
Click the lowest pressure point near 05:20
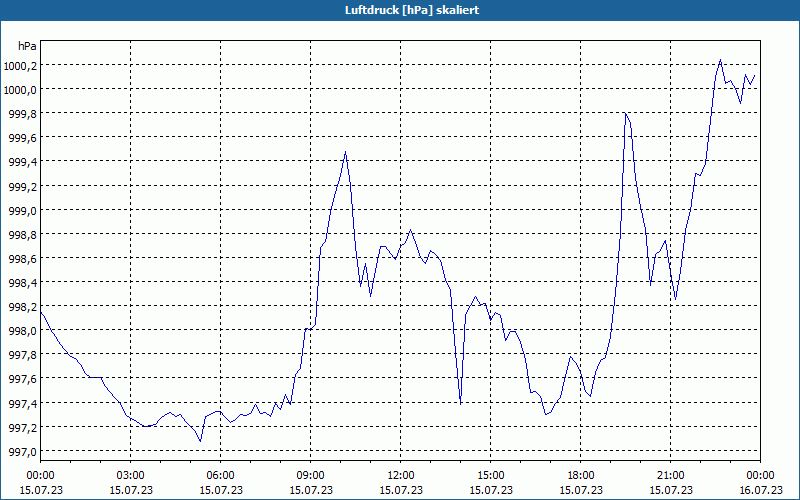200,441
